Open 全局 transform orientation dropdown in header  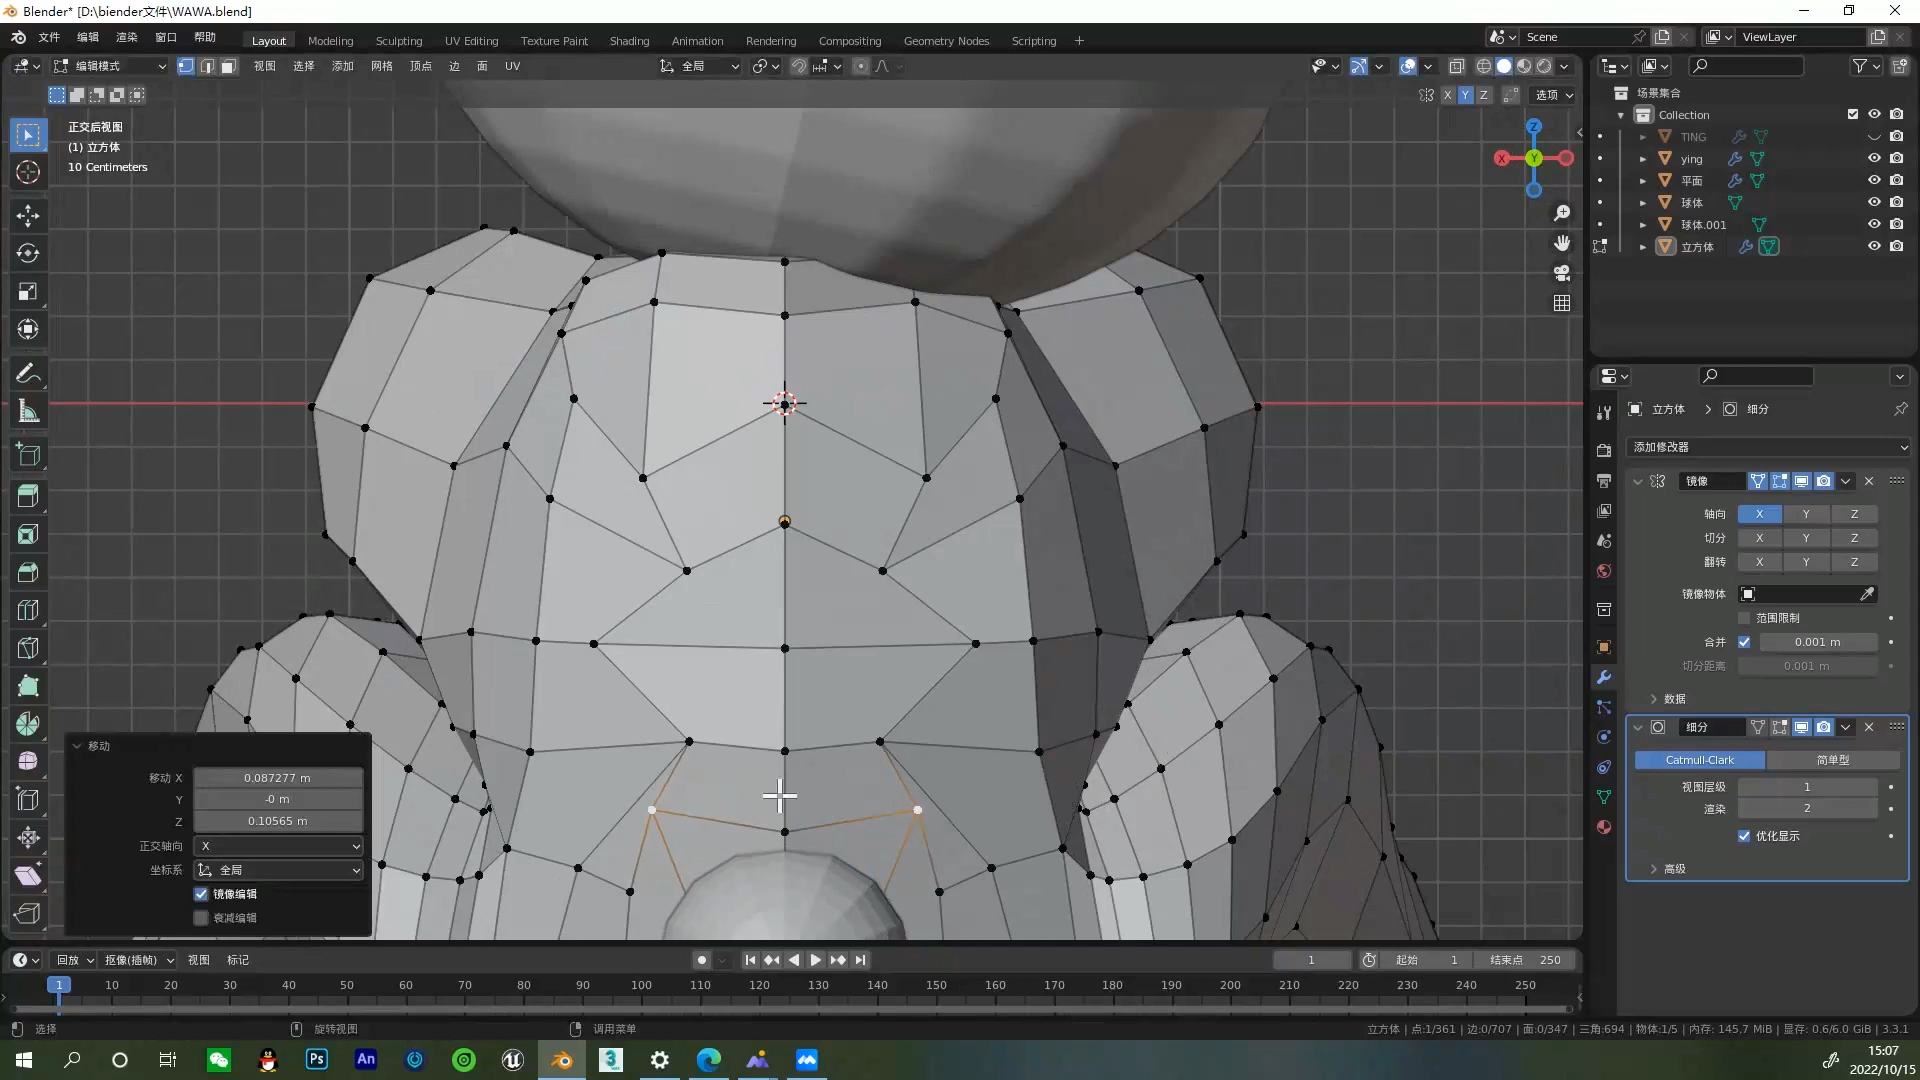point(700,66)
